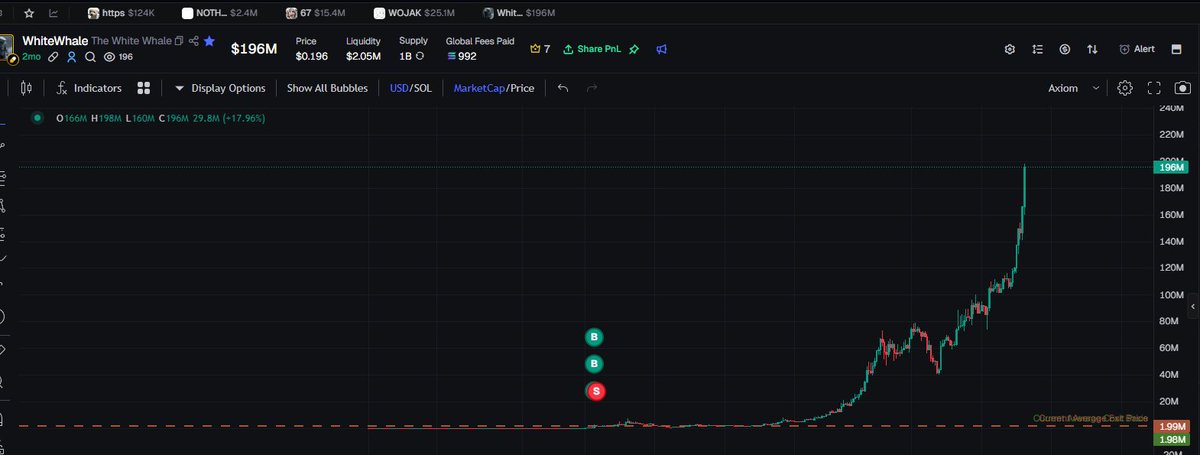Viewport: 1200px width, 455px height.
Task: Change the candlestick chart type
Action: pyautogui.click(x=26, y=88)
